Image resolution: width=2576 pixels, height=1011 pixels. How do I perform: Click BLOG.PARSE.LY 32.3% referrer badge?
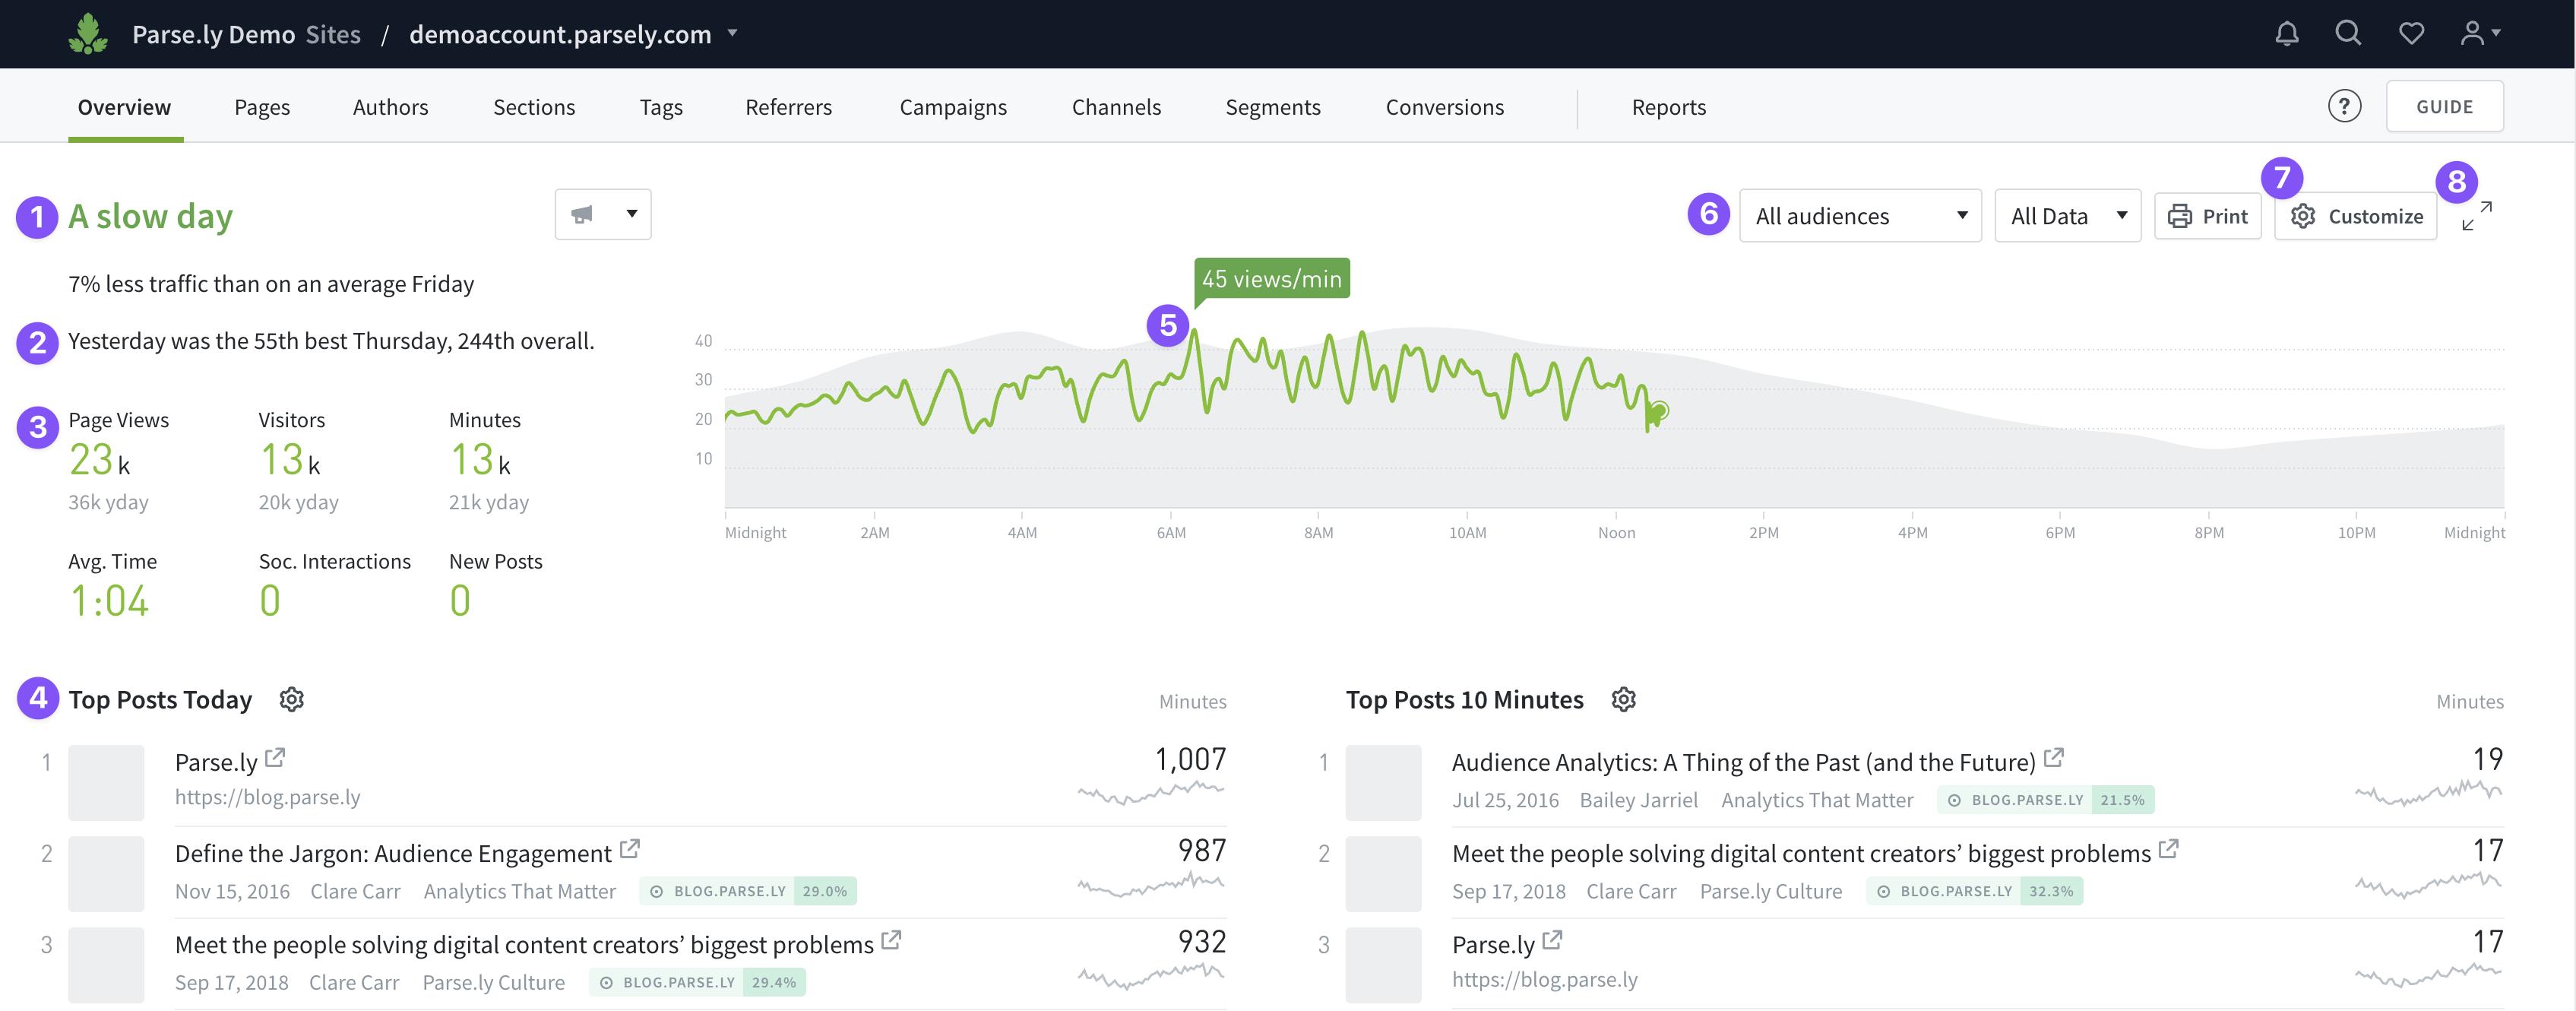click(1974, 891)
